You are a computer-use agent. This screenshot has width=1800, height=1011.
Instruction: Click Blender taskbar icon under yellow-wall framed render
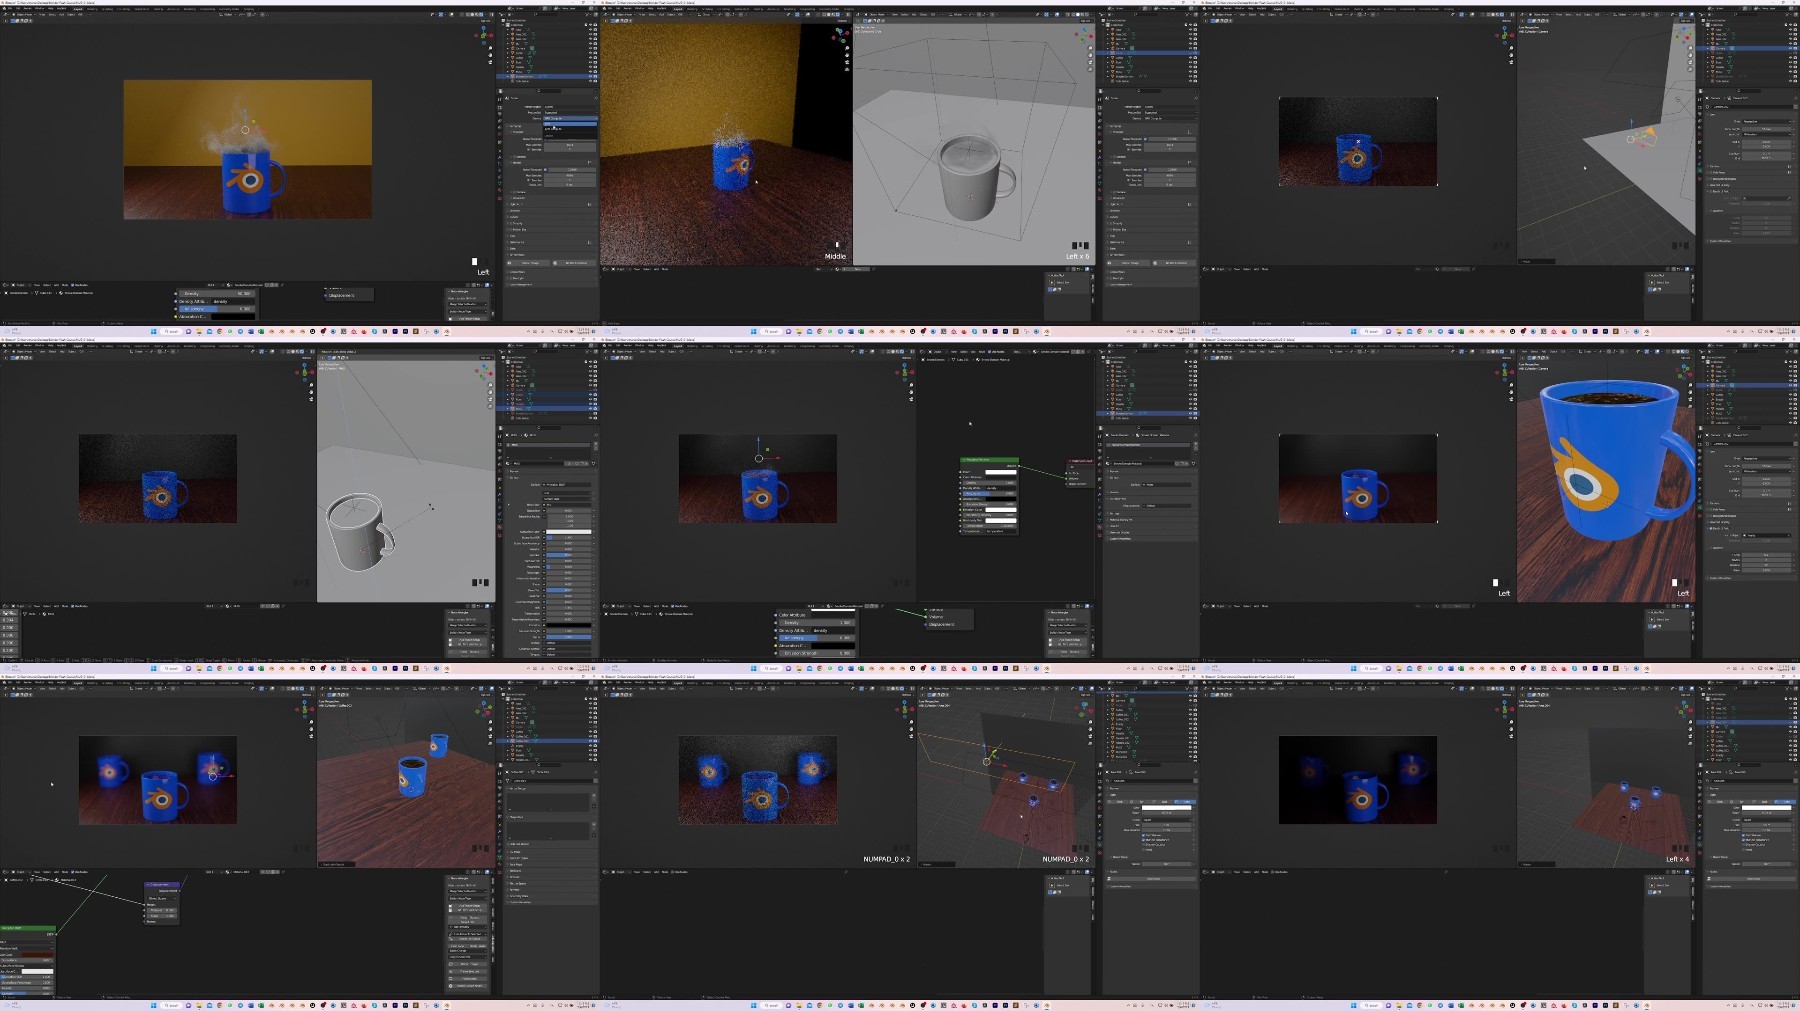tap(446, 331)
